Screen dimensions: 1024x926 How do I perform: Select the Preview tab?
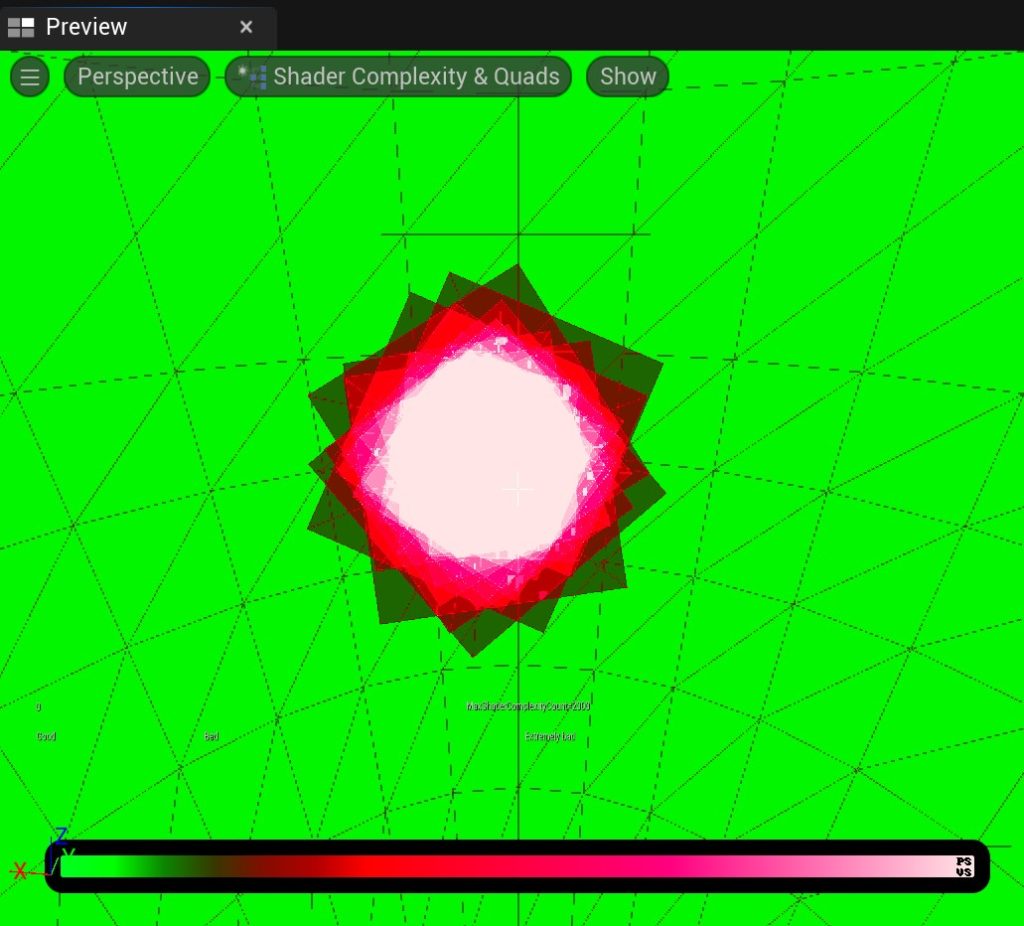[87, 27]
